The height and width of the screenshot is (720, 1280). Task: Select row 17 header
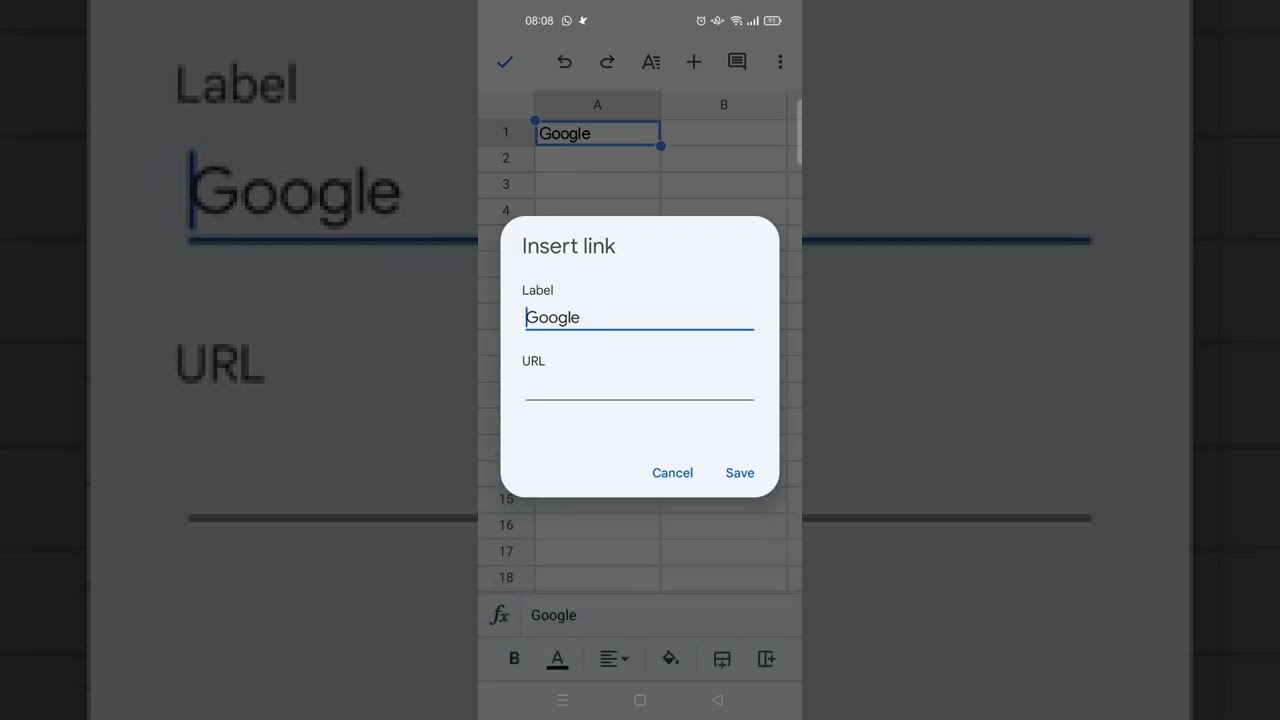click(x=506, y=551)
